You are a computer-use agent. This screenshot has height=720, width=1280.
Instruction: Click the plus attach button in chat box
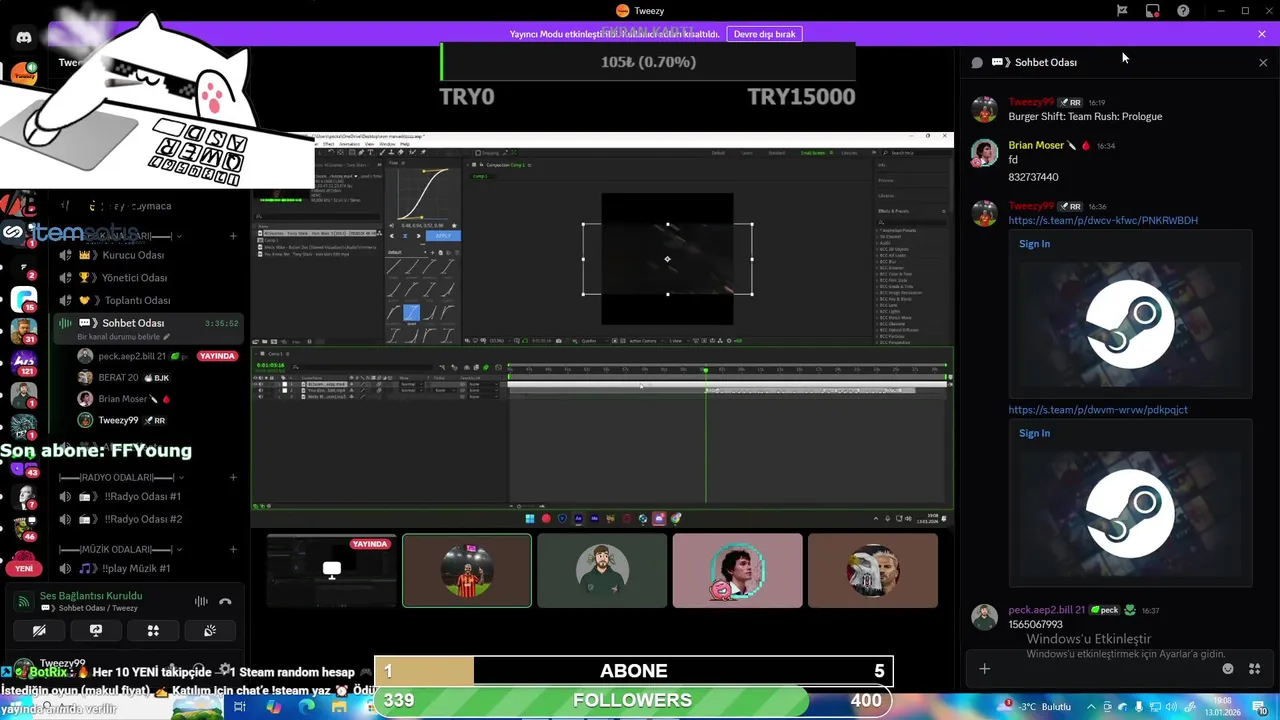coord(984,669)
